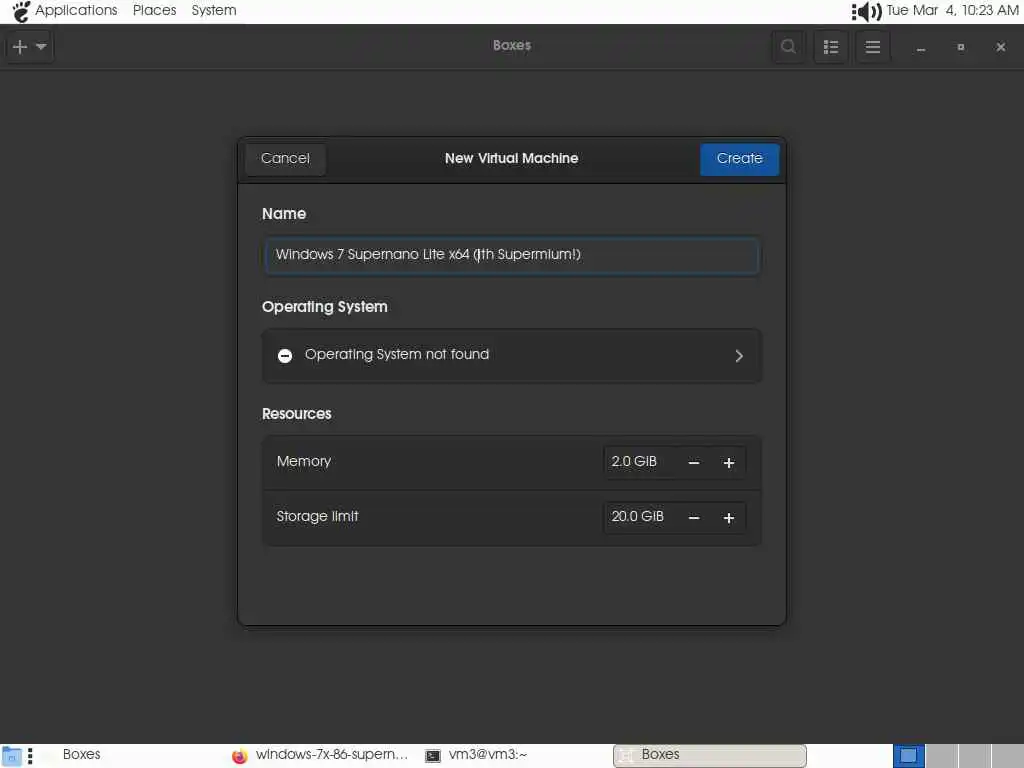Open search in the Boxes header bar
This screenshot has height=768, width=1024.
[788, 46]
